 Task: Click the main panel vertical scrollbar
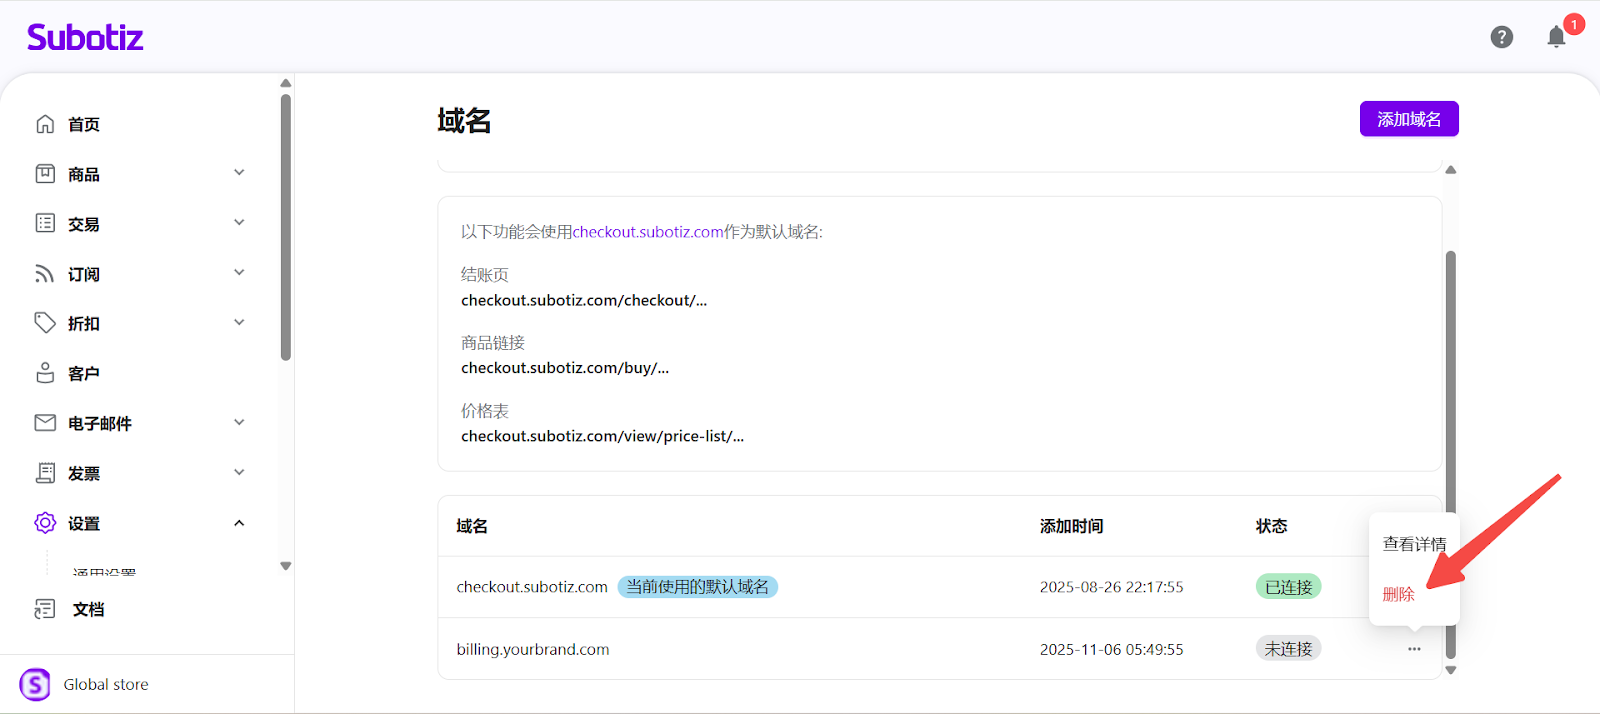[x=1450, y=450]
